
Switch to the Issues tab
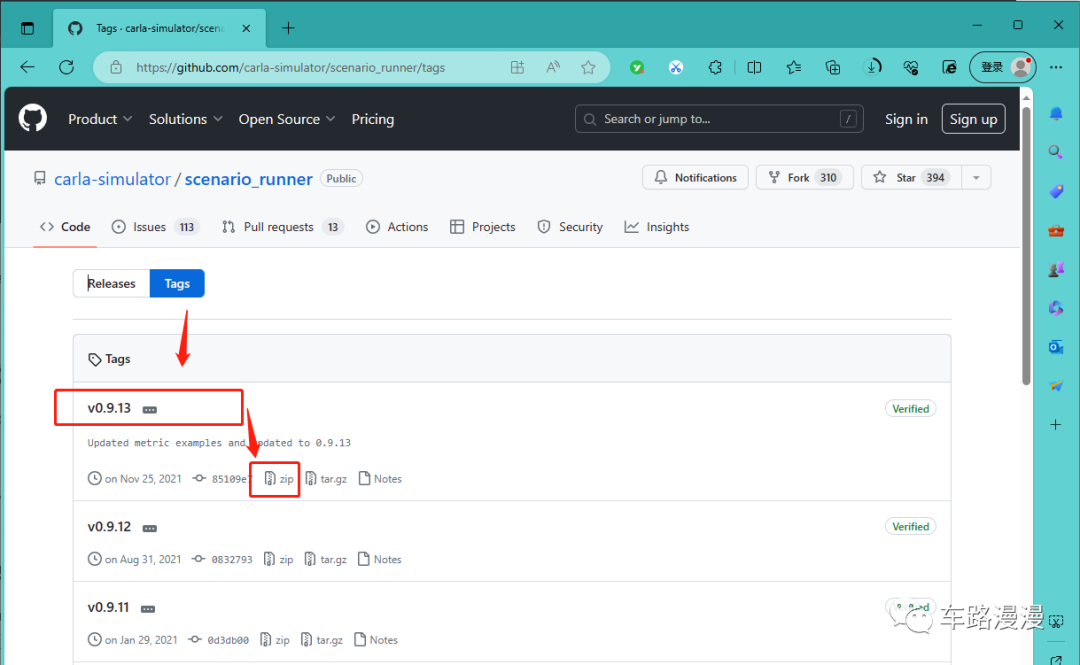tap(155, 227)
